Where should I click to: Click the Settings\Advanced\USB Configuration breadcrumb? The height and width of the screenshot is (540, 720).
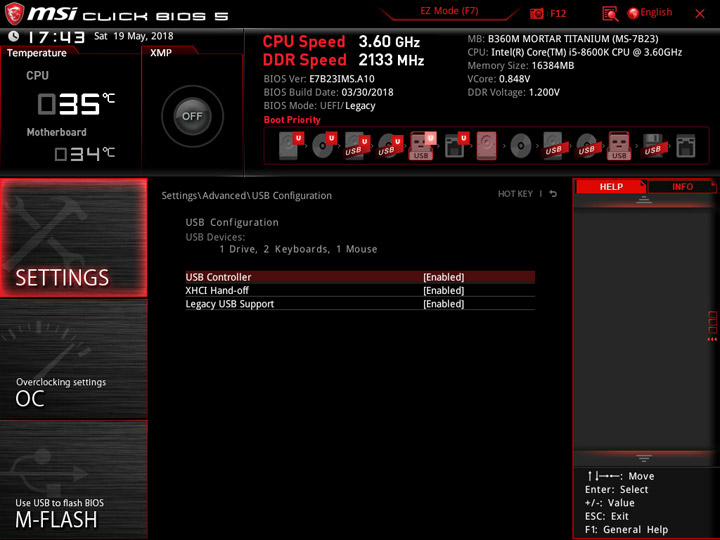click(247, 196)
